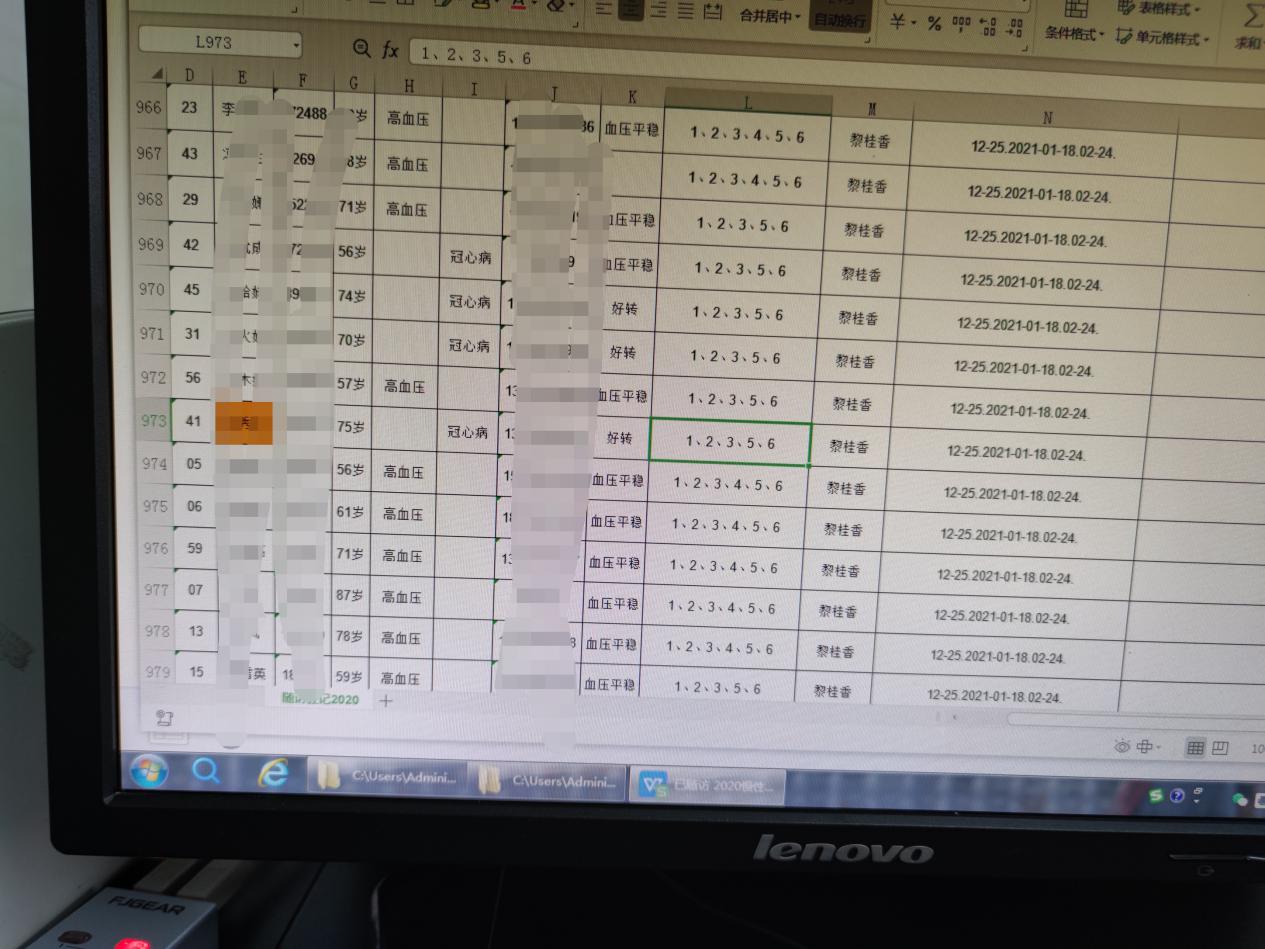Click the fx insert function icon
The width and height of the screenshot is (1265, 949).
coord(391,50)
